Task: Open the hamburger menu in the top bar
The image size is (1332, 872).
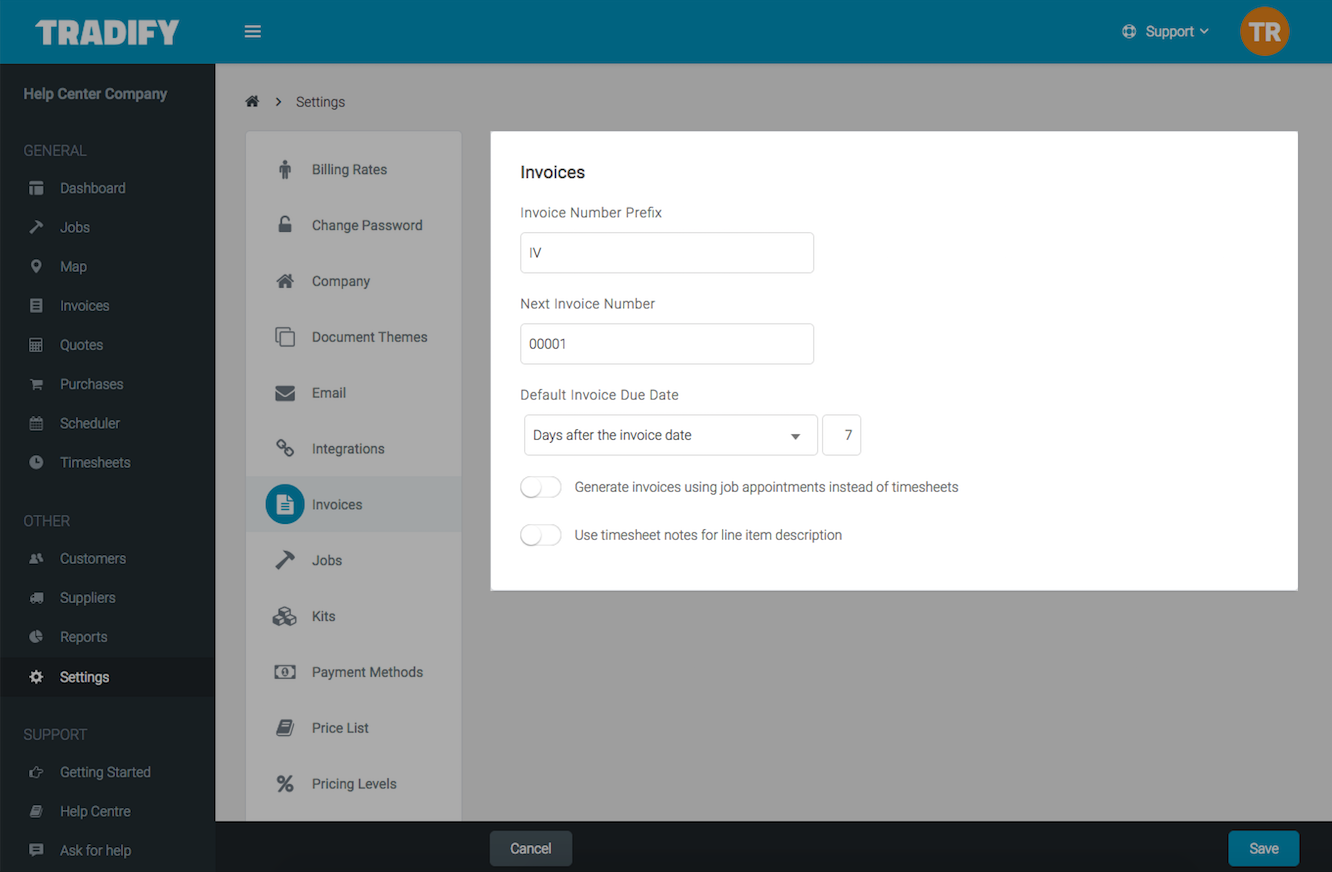Action: (252, 31)
